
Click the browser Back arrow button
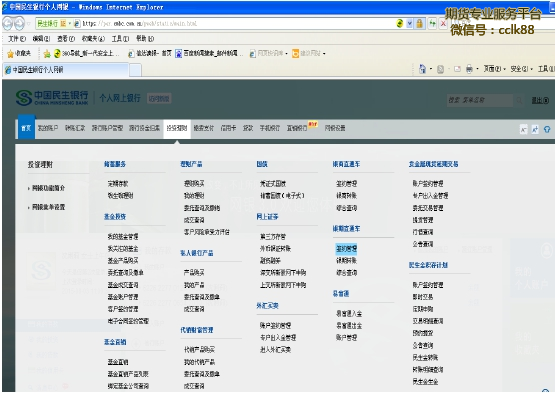(7, 24)
